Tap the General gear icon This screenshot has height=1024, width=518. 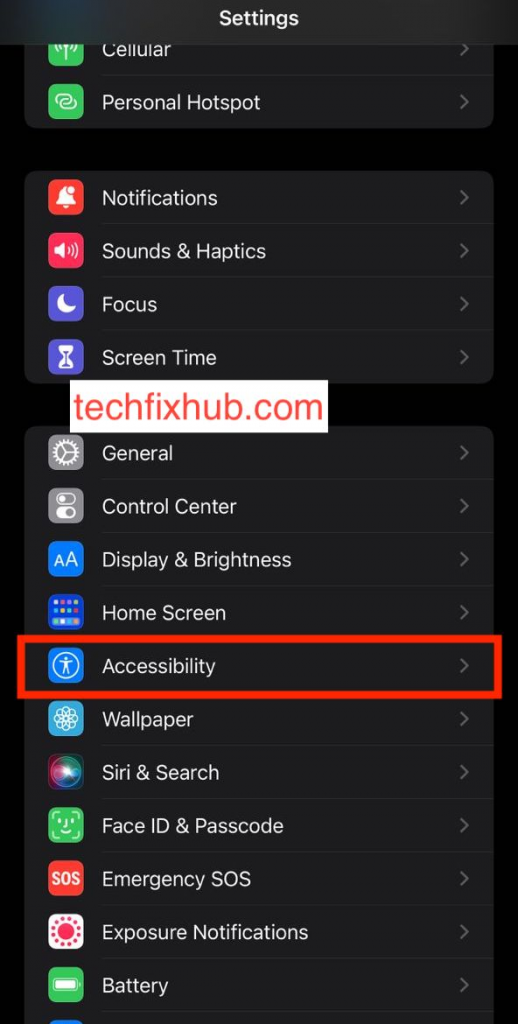click(x=65, y=453)
